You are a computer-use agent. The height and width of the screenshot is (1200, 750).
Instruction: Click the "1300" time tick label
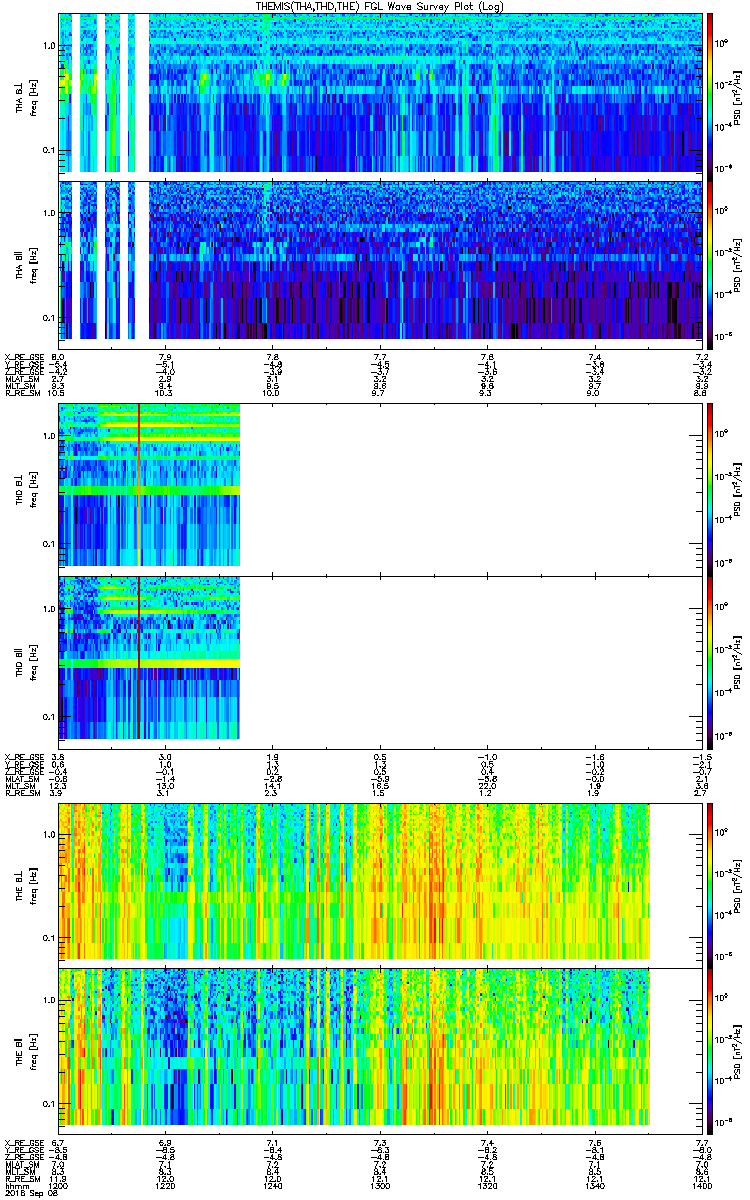tap(380, 1185)
